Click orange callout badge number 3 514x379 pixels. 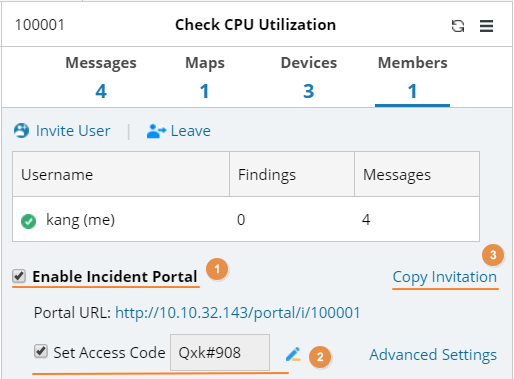(x=493, y=255)
